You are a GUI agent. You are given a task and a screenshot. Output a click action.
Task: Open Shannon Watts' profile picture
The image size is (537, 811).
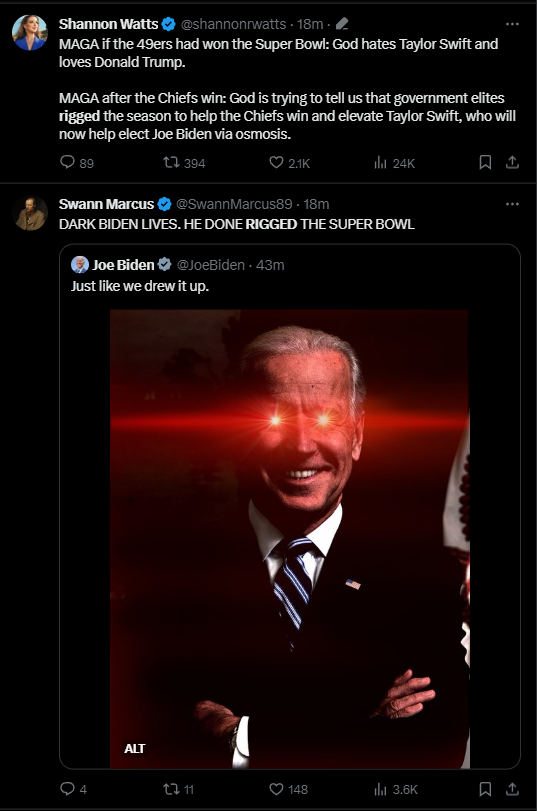pyautogui.click(x=29, y=32)
